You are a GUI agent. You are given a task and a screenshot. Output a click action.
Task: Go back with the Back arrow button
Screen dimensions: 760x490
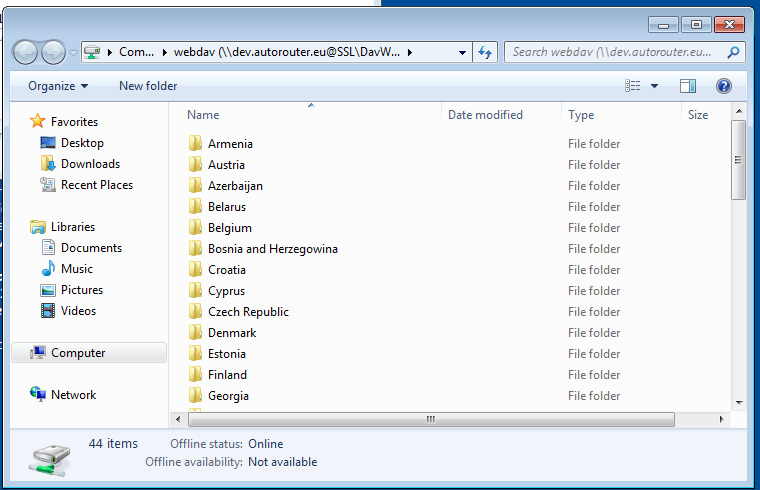25,52
